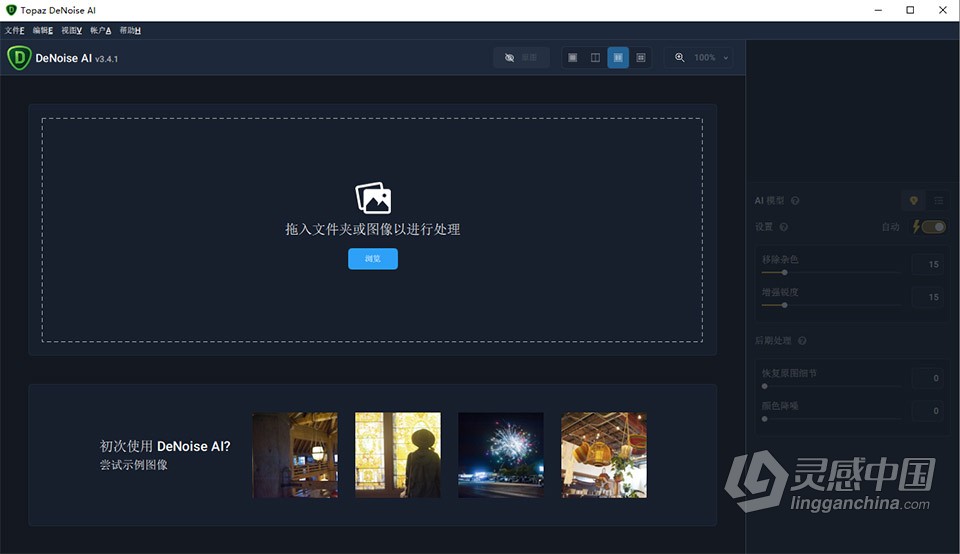Open the 视图 menu
This screenshot has width=960, height=554.
click(x=72, y=31)
